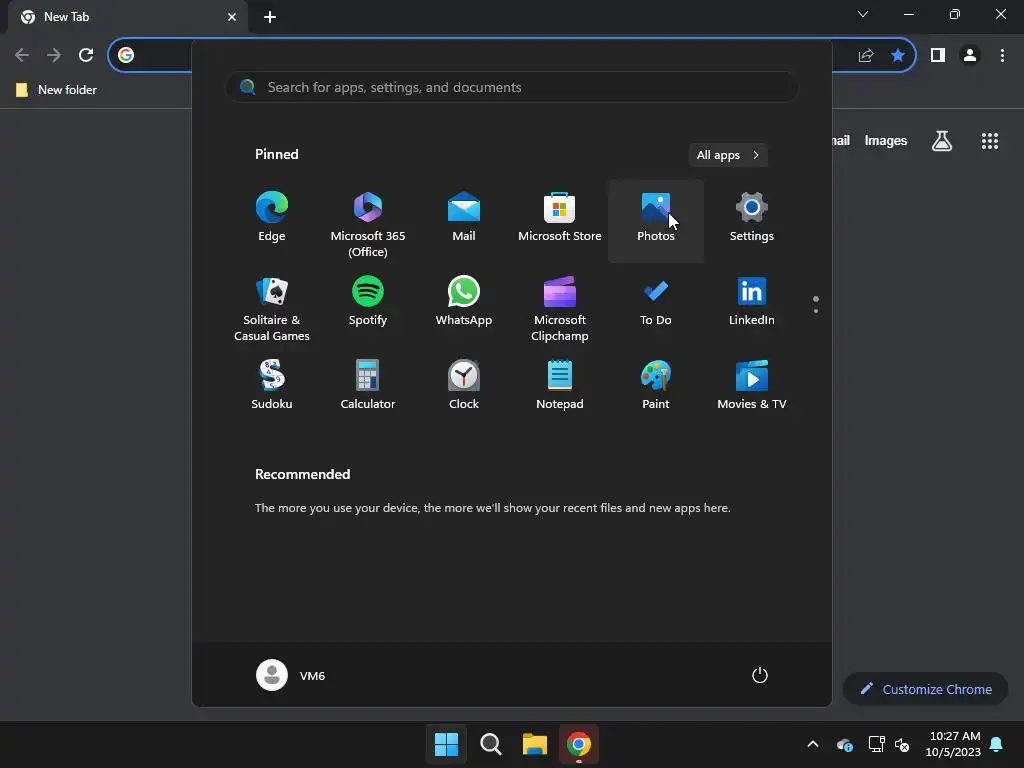Open File Explorer from the taskbar
Image resolution: width=1024 pixels, height=768 pixels.
pyautogui.click(x=535, y=744)
